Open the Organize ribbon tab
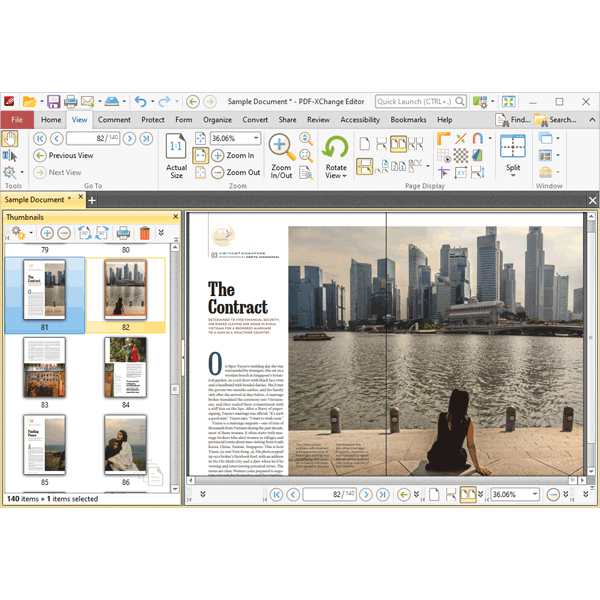The height and width of the screenshot is (600, 600). coord(217,120)
